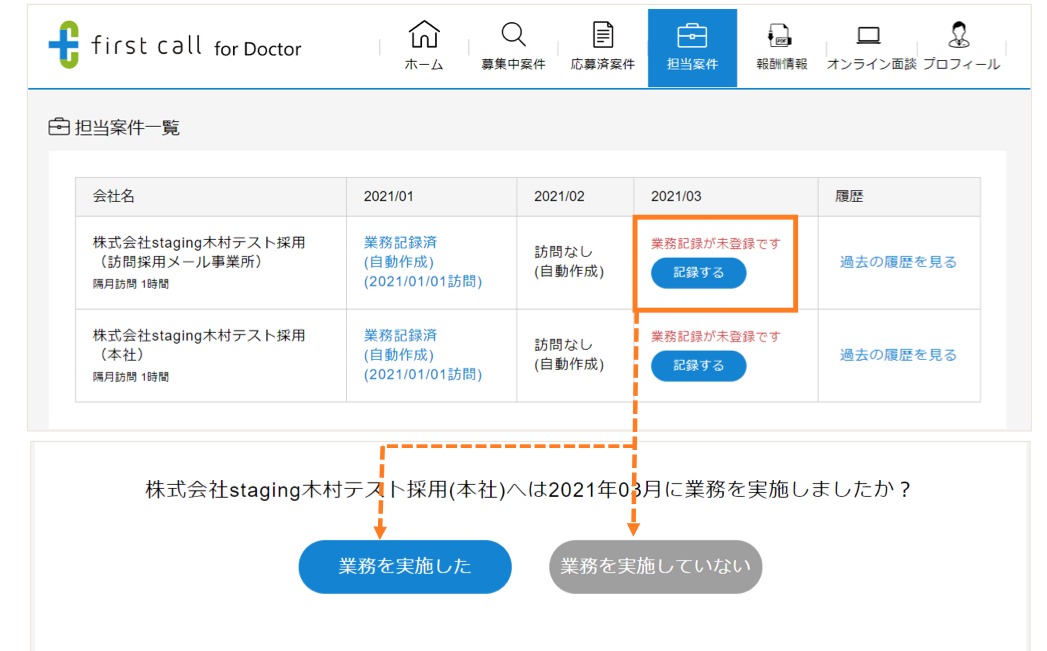This screenshot has width=1047, height=651.
Task: Click the first call for Doctor logo
Action: (174, 46)
